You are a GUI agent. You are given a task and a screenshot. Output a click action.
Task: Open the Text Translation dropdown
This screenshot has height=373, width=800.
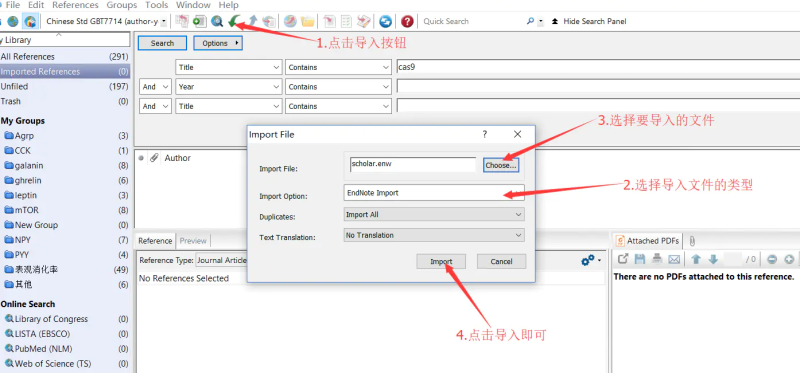(434, 235)
